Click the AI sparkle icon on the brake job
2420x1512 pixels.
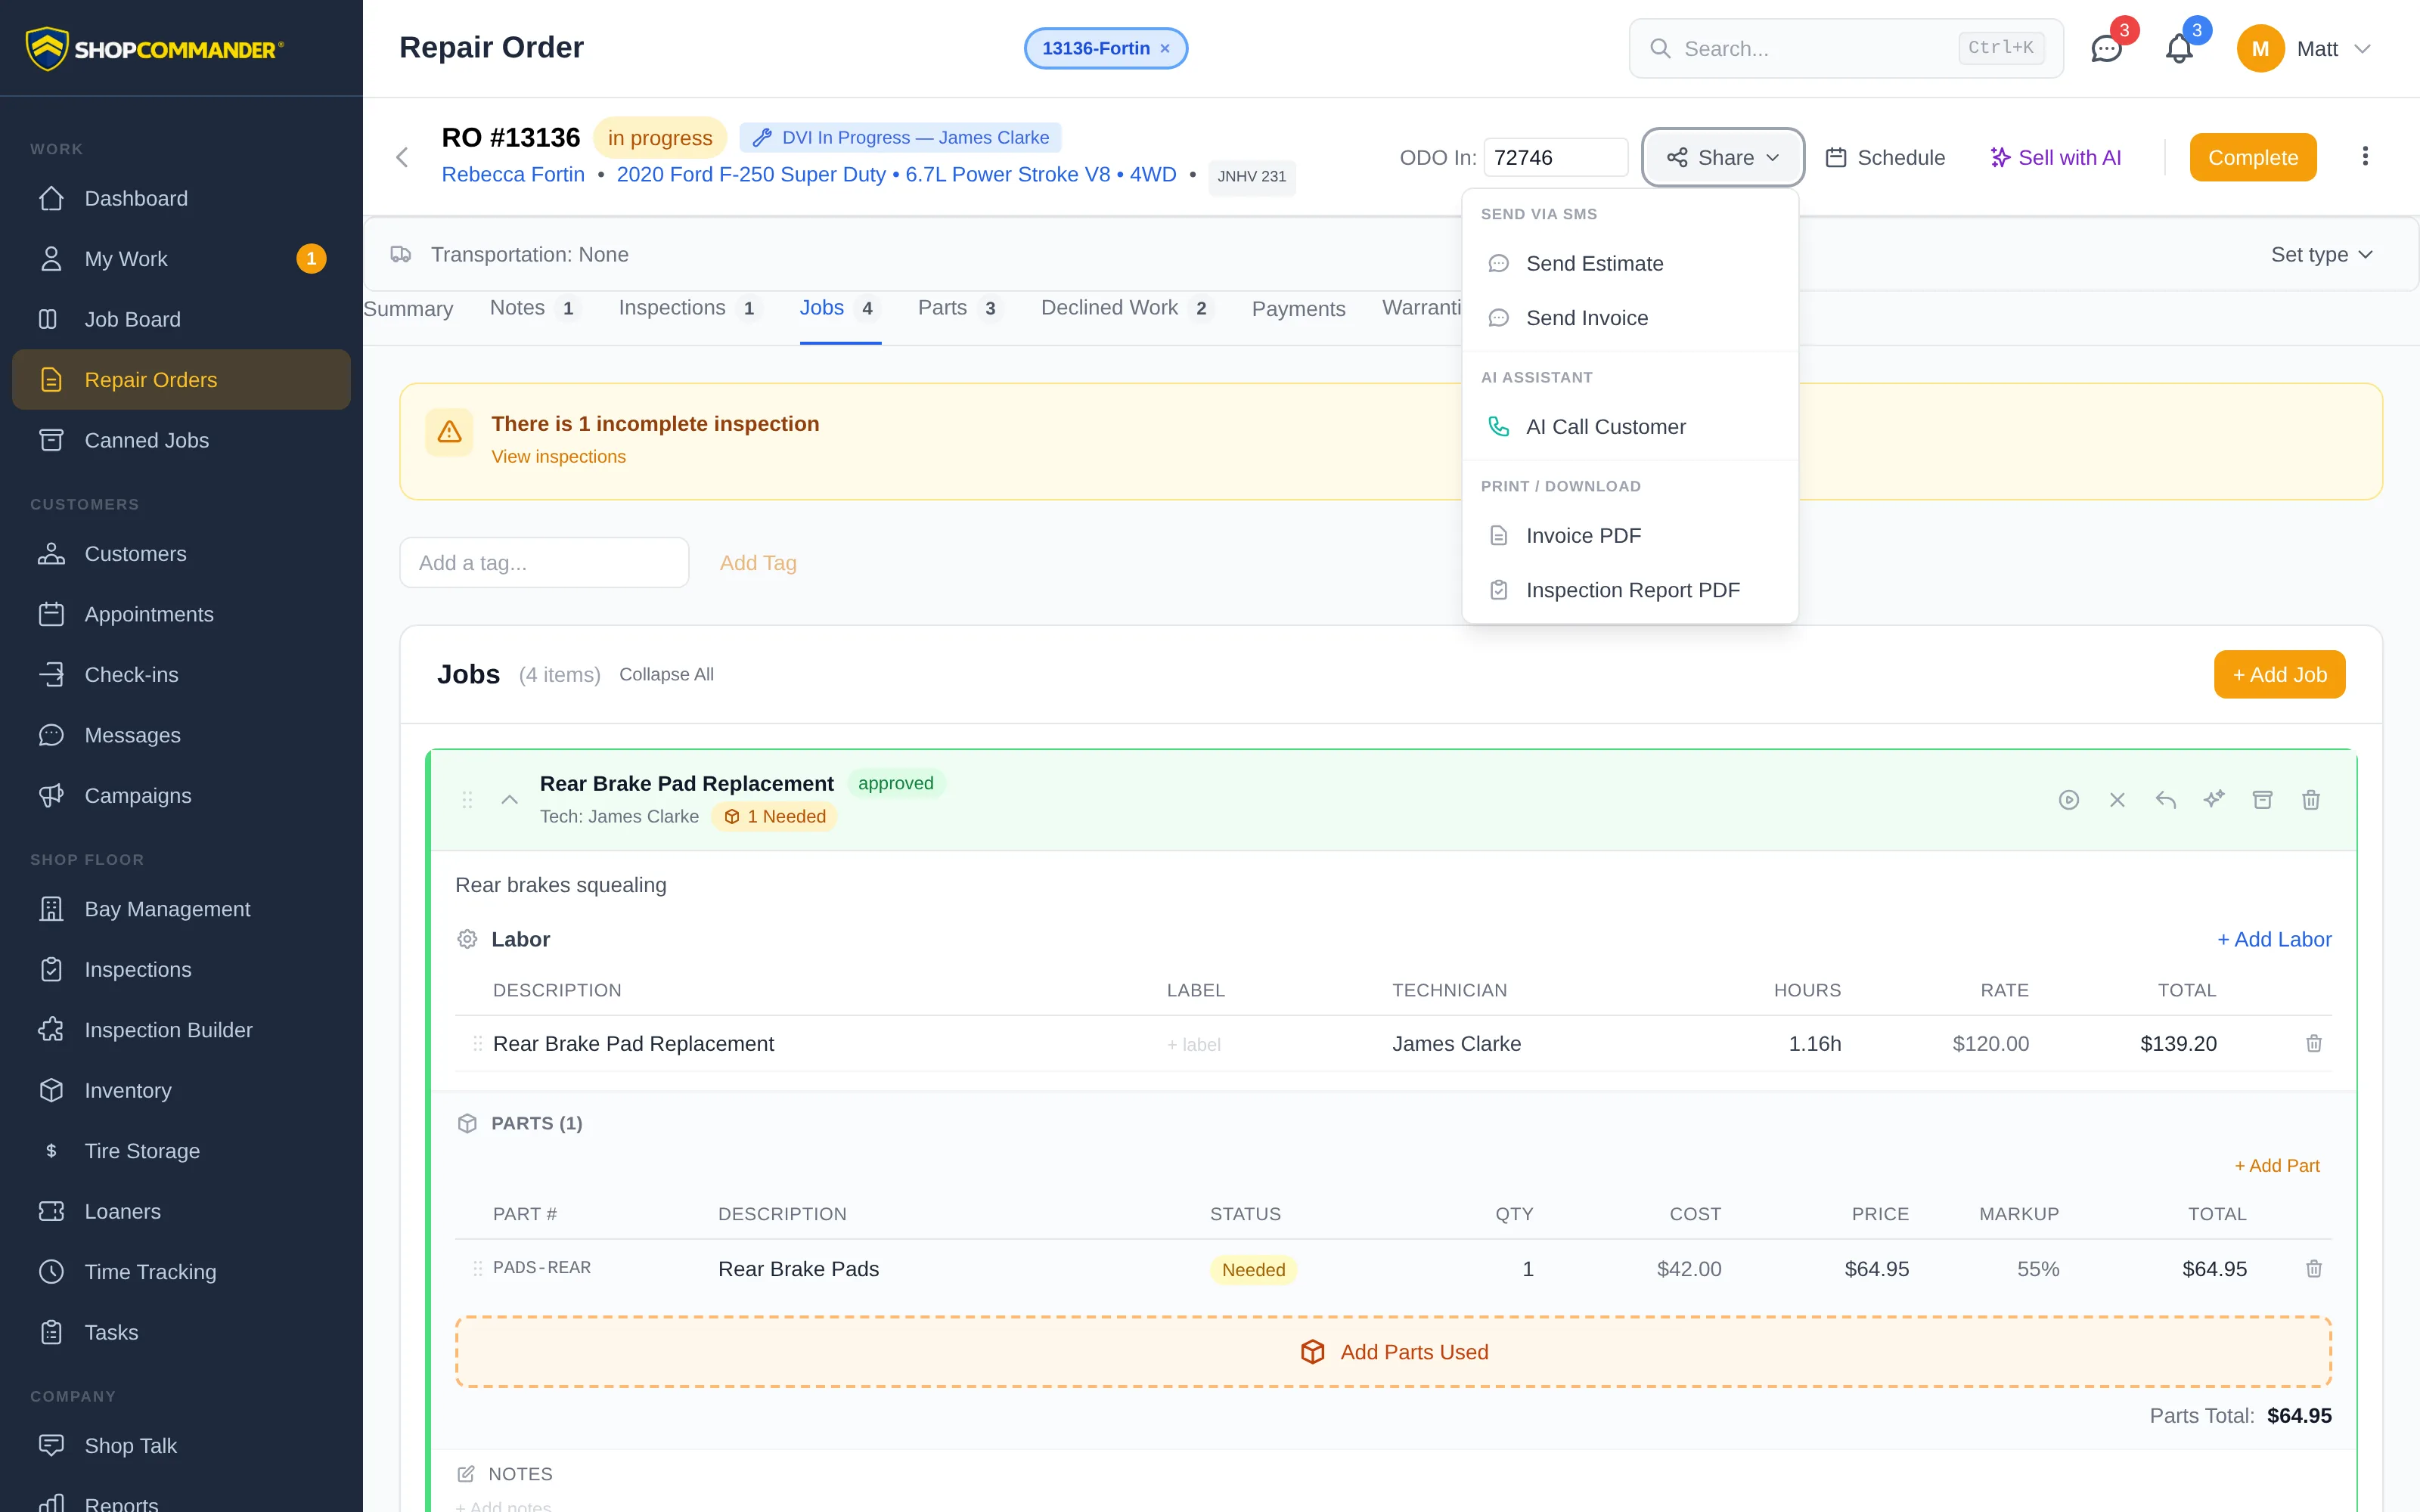point(2214,800)
